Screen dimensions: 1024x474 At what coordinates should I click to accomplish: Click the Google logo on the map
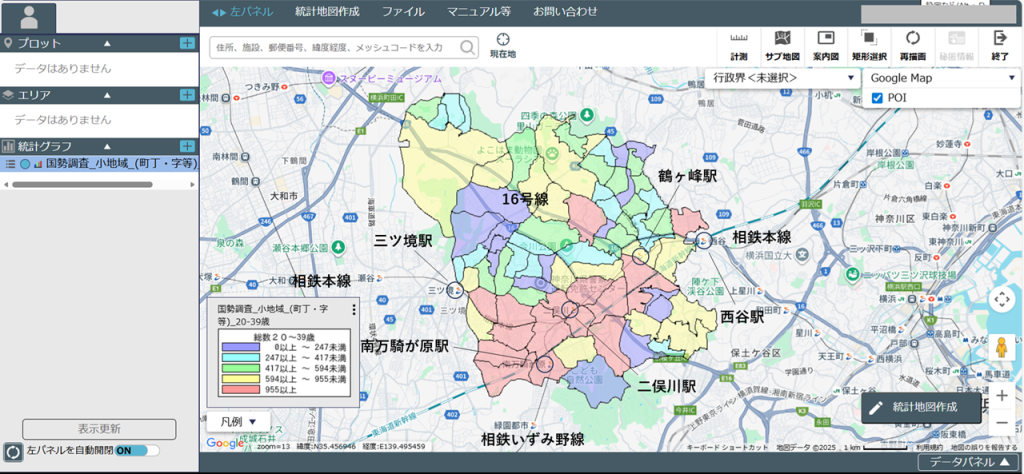coord(225,444)
